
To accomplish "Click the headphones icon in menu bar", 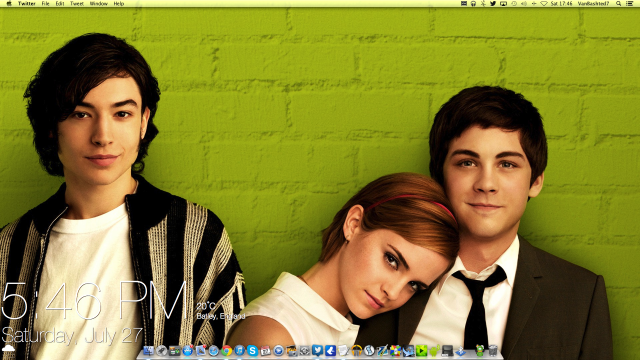I will pos(473,3).
